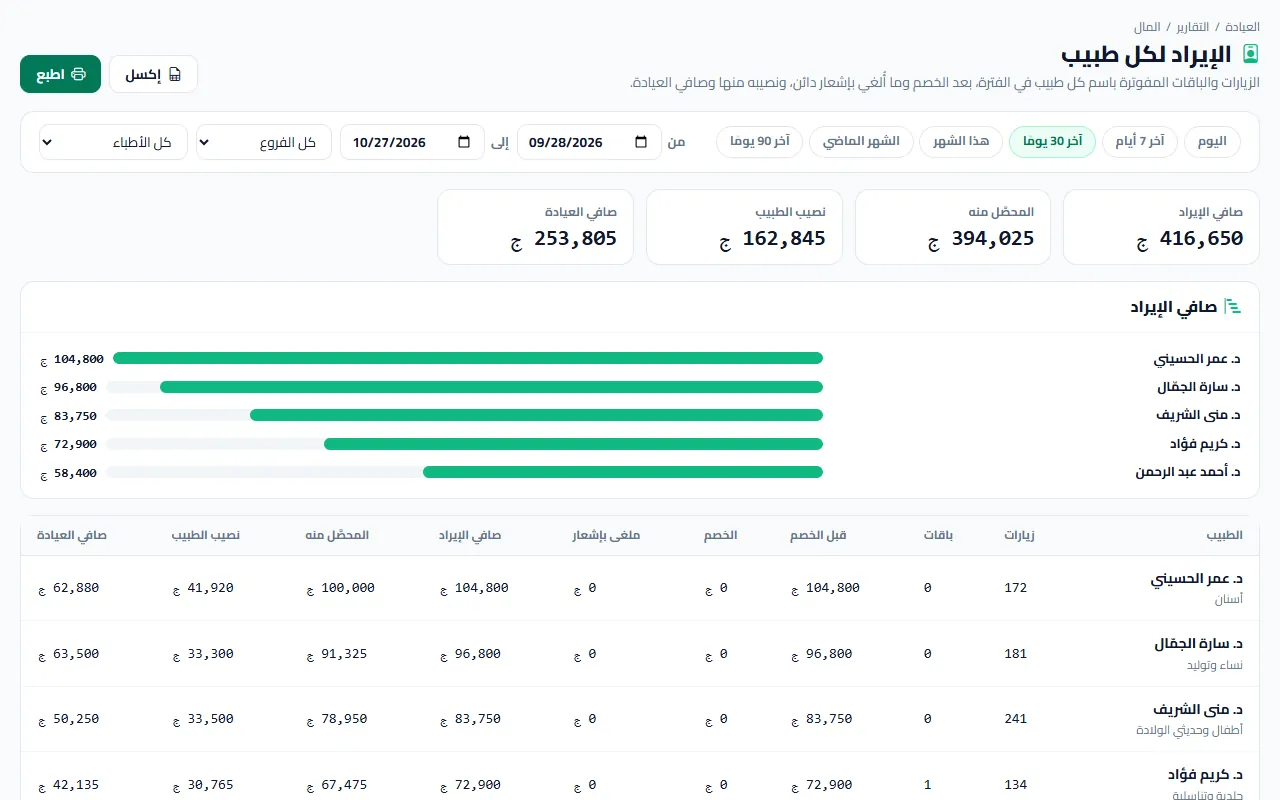This screenshot has height=800, width=1280.
Task: Click د. منى الشريف name in the table
Action: tap(1198, 709)
